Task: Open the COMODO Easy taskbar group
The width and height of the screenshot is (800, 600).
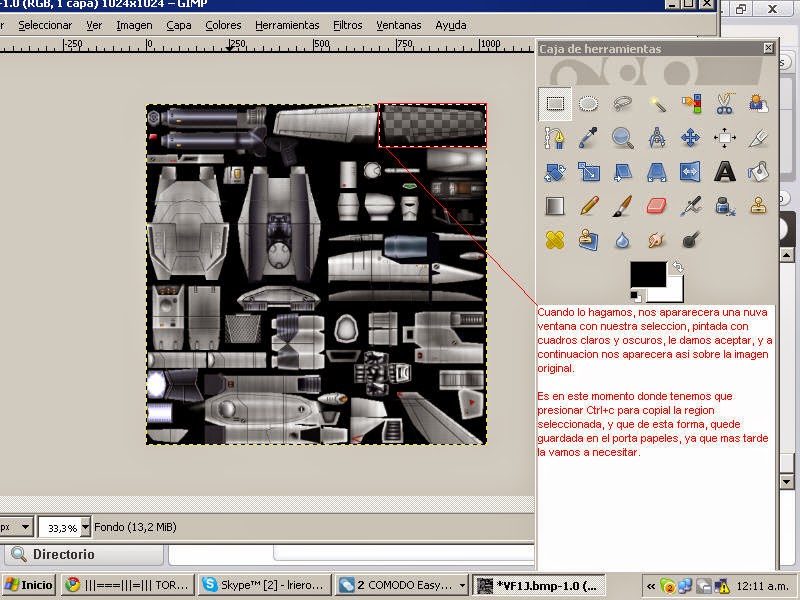Action: [401, 585]
